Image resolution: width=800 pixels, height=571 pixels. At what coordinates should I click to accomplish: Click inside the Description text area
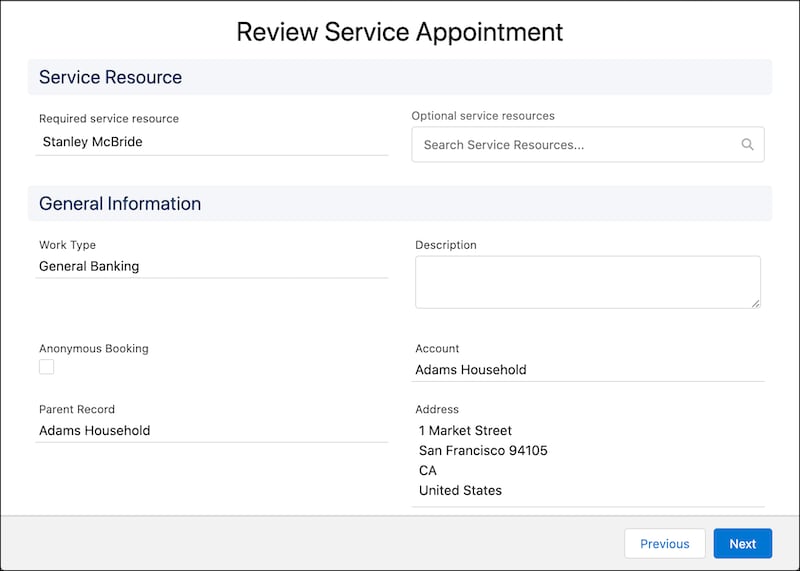tap(588, 282)
